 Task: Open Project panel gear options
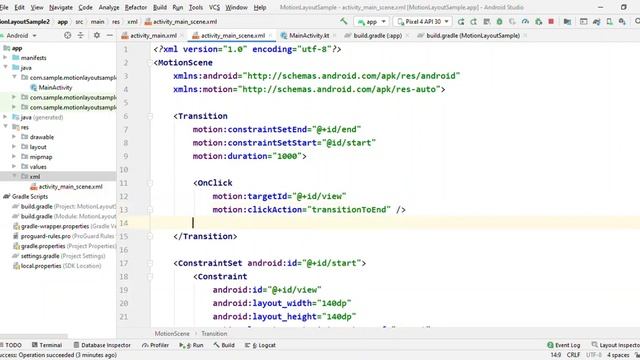(x=97, y=36)
